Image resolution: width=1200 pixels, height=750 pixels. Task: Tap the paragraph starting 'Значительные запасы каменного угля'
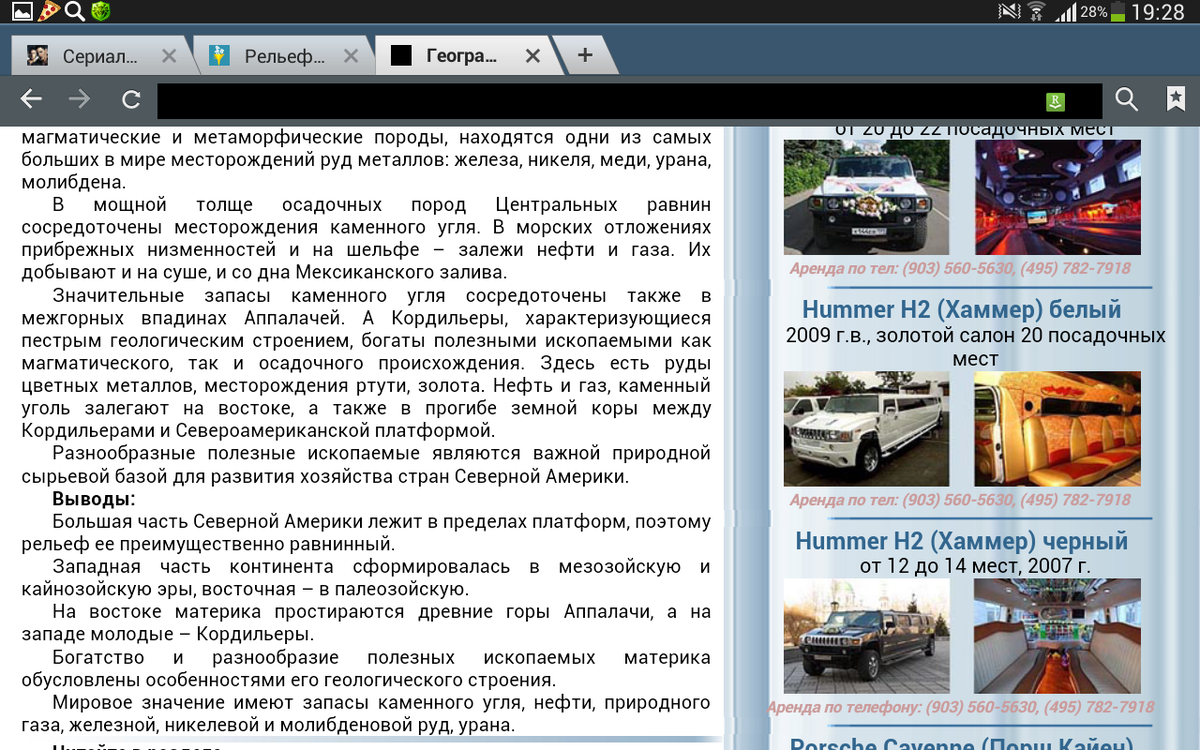(366, 363)
